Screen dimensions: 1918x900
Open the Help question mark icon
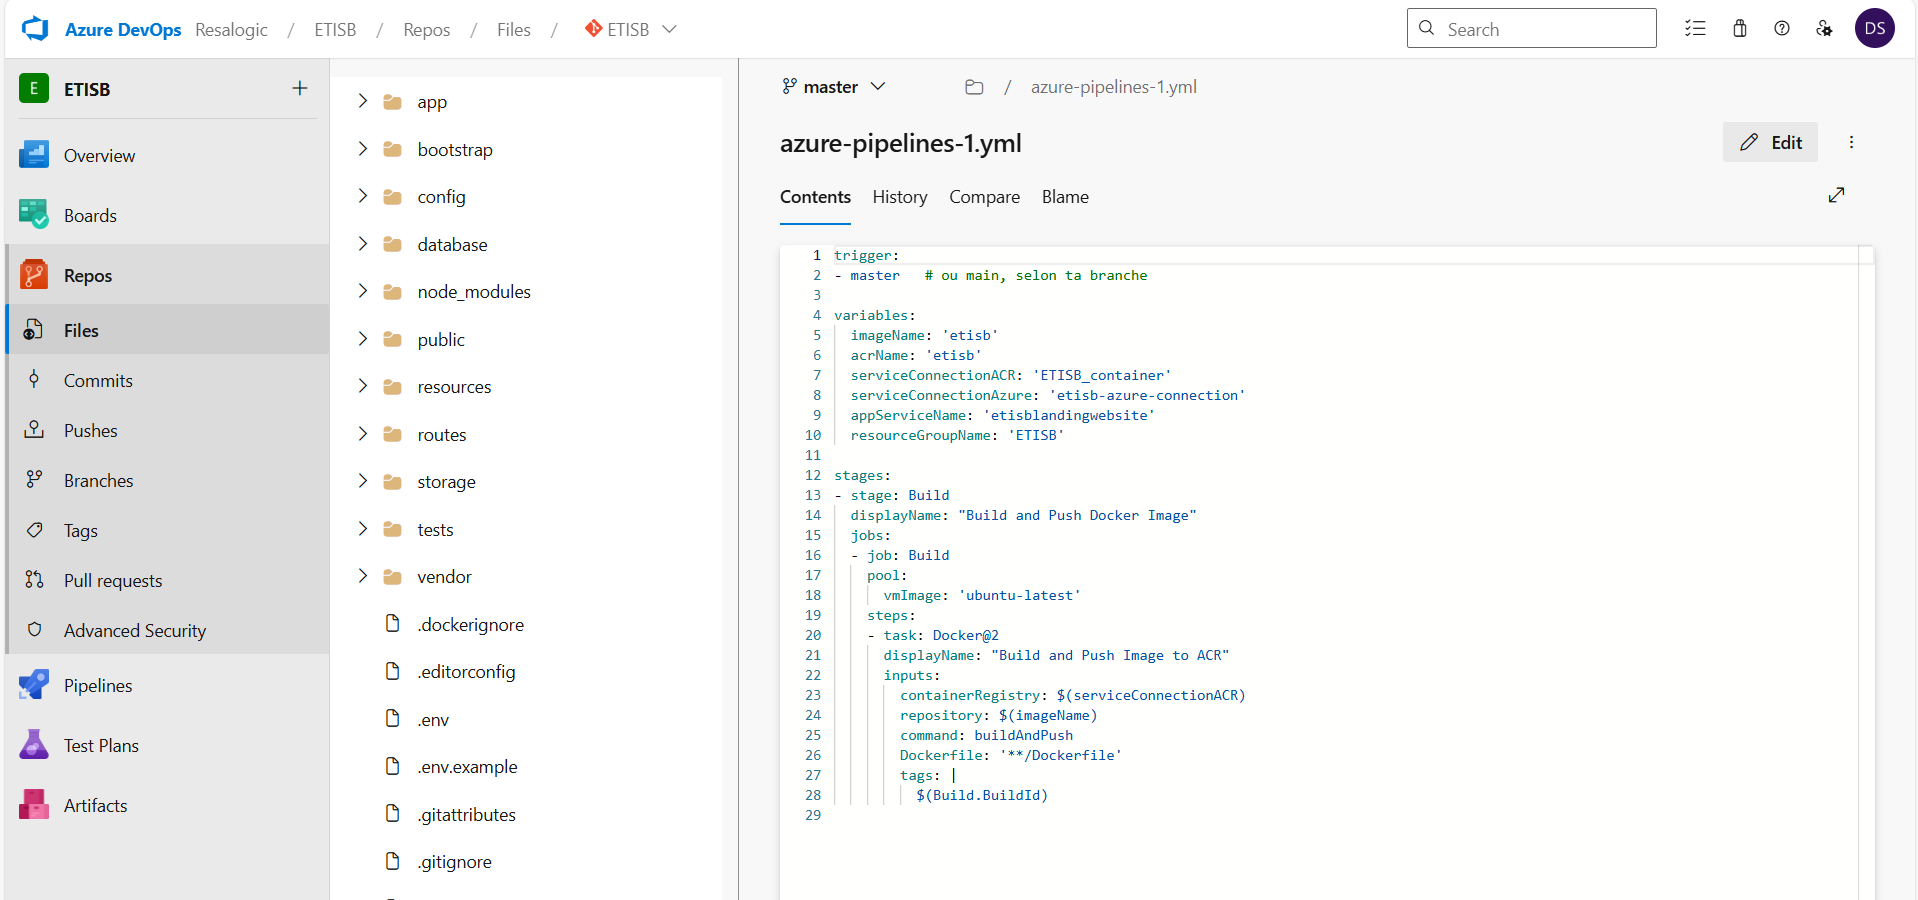tap(1782, 29)
